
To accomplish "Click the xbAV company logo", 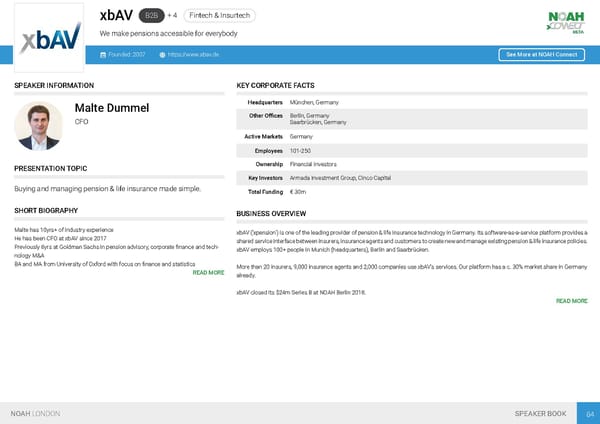I will pos(49,37).
